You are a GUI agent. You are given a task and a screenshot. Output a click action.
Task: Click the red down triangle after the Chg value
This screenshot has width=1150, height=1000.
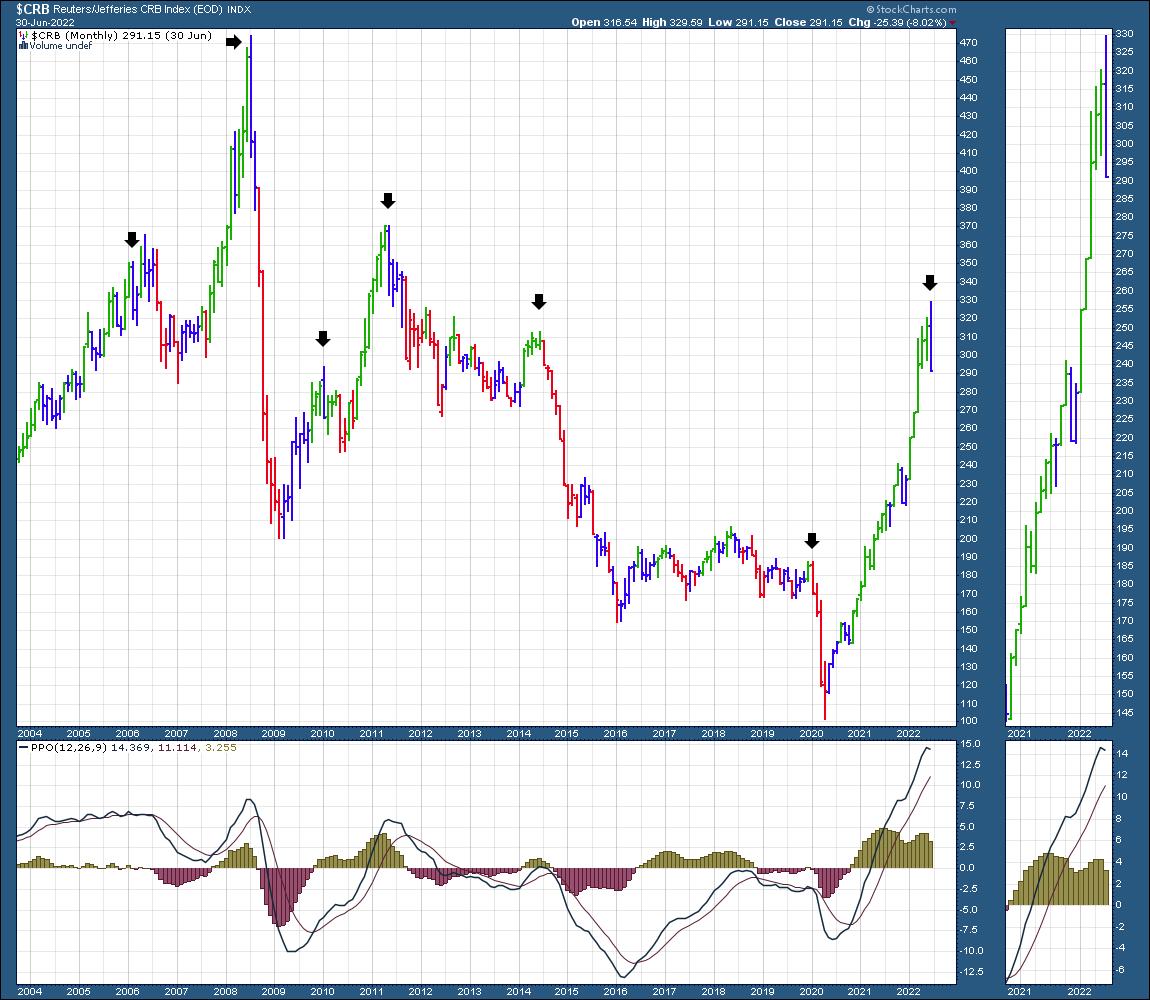click(953, 23)
